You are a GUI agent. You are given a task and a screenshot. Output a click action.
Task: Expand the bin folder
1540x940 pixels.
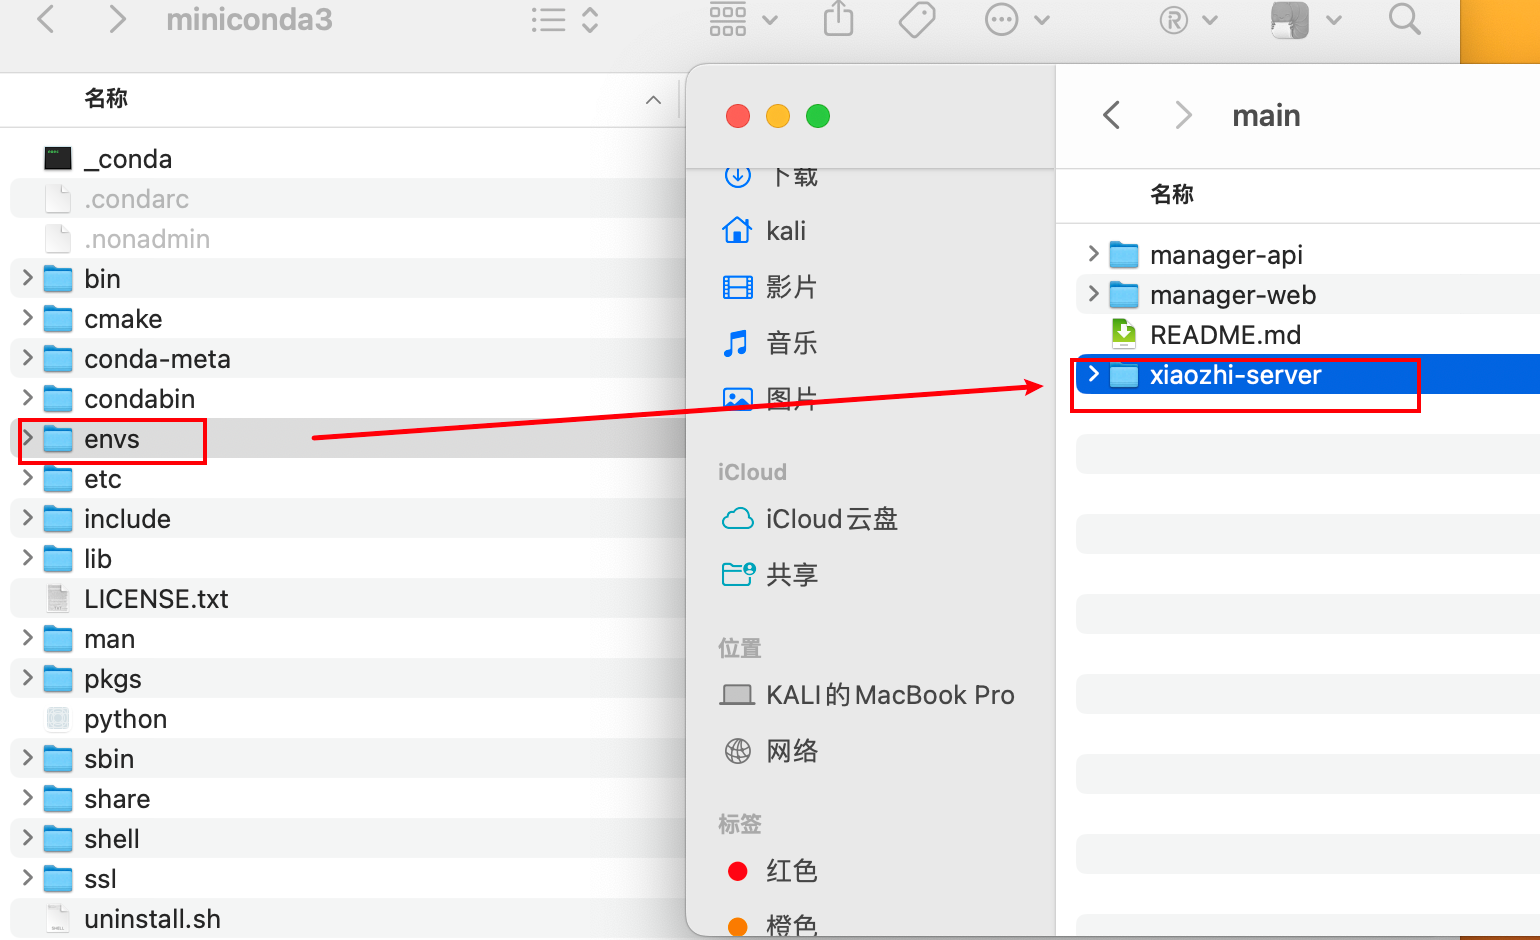tap(28, 278)
